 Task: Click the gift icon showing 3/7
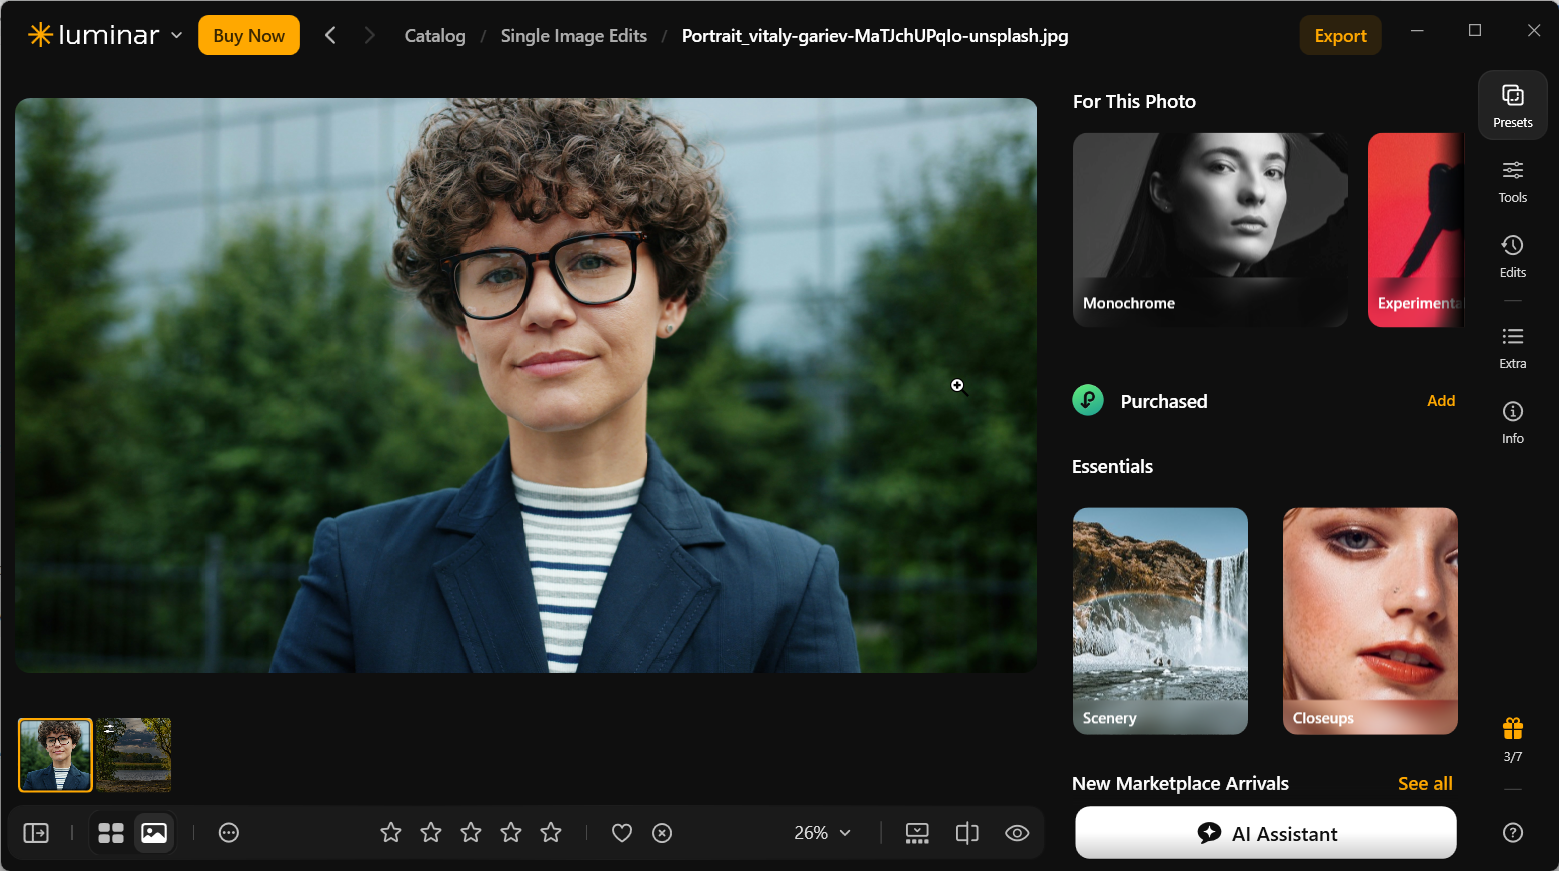pyautogui.click(x=1512, y=739)
